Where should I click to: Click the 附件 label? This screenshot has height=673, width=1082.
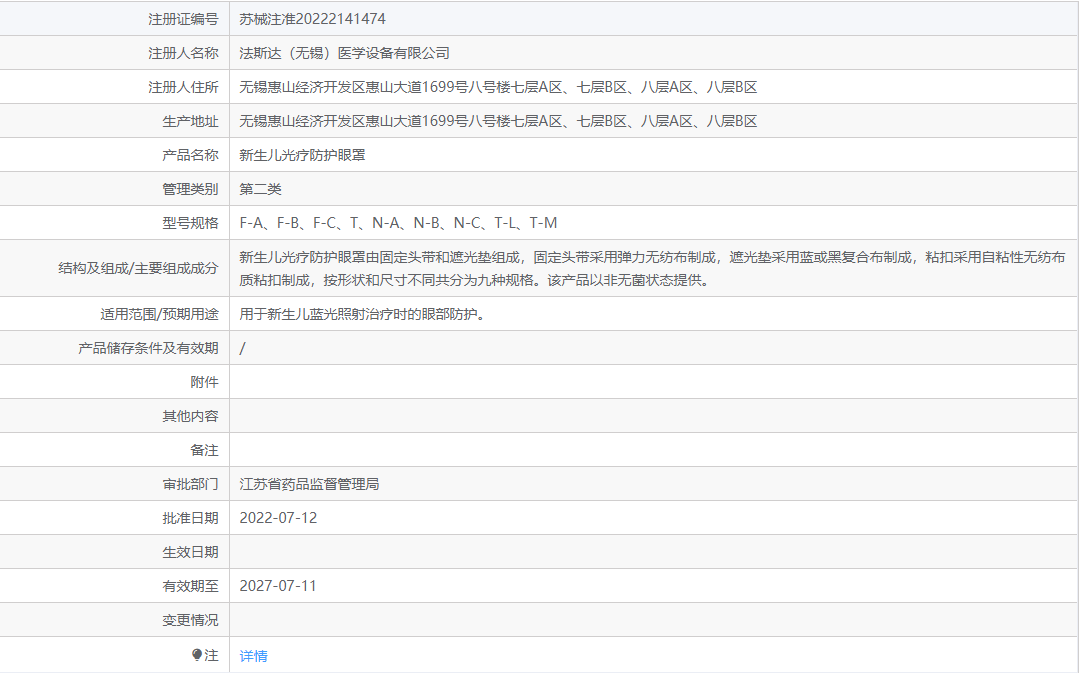tap(204, 382)
